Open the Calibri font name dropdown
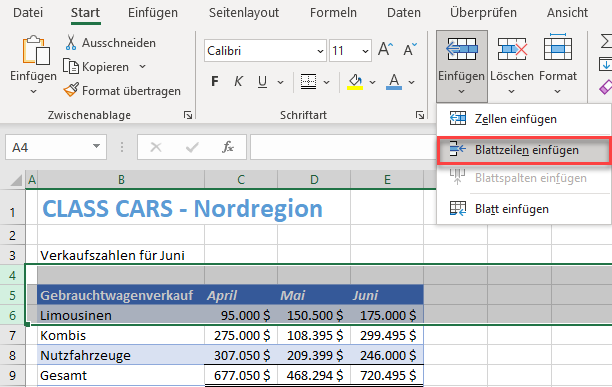 point(320,51)
